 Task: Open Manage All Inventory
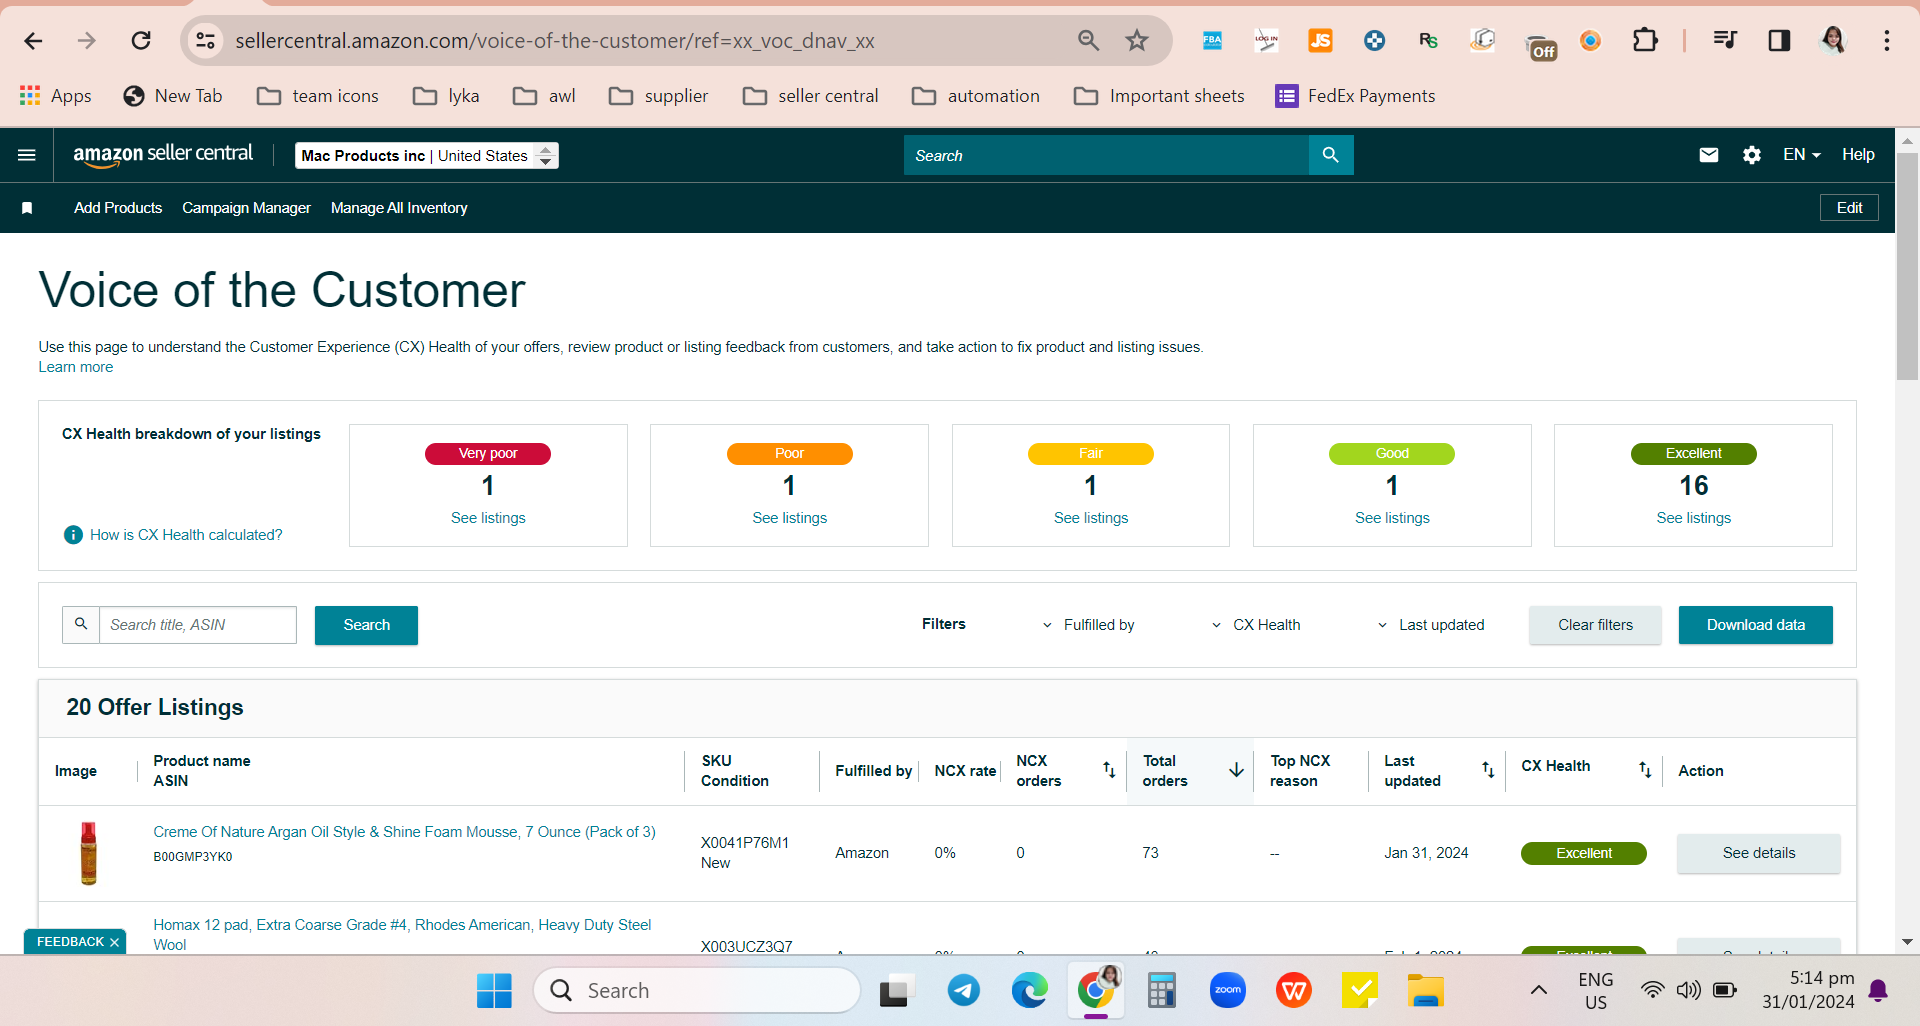tap(399, 208)
